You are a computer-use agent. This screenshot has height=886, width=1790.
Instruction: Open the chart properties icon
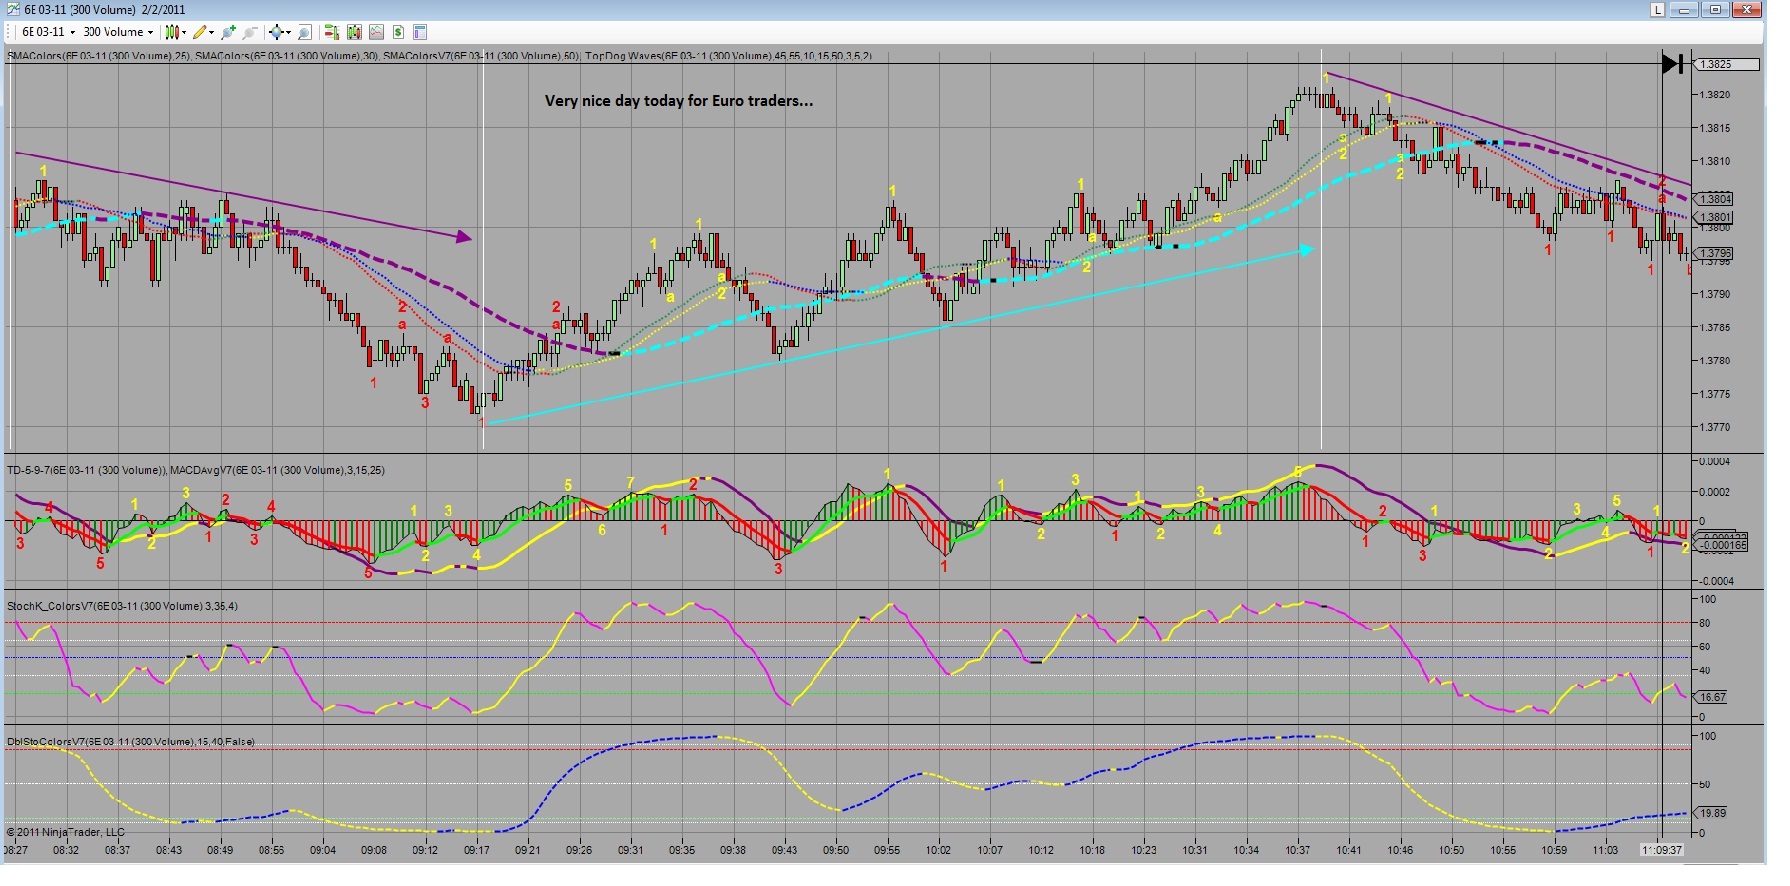pyautogui.click(x=420, y=32)
